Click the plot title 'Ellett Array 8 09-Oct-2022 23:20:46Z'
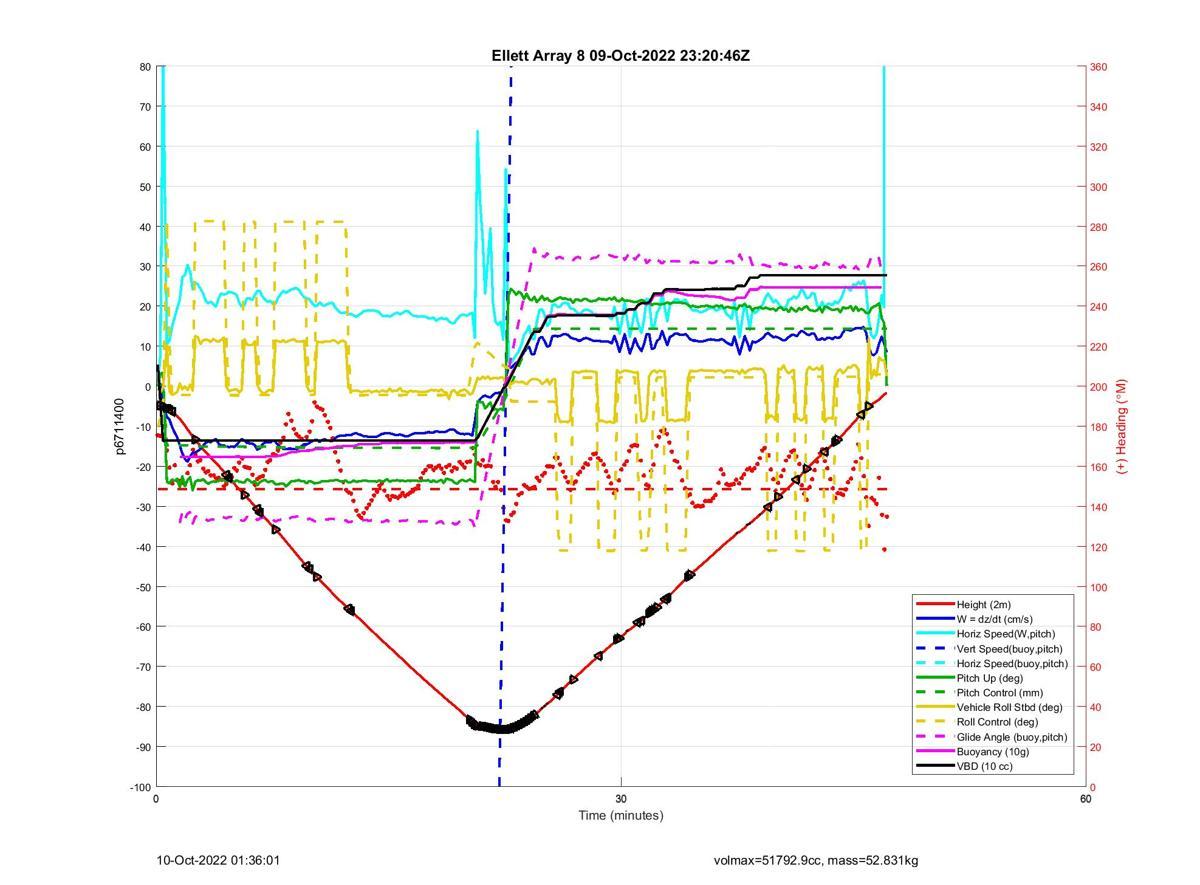1200x885 pixels. (x=620, y=56)
